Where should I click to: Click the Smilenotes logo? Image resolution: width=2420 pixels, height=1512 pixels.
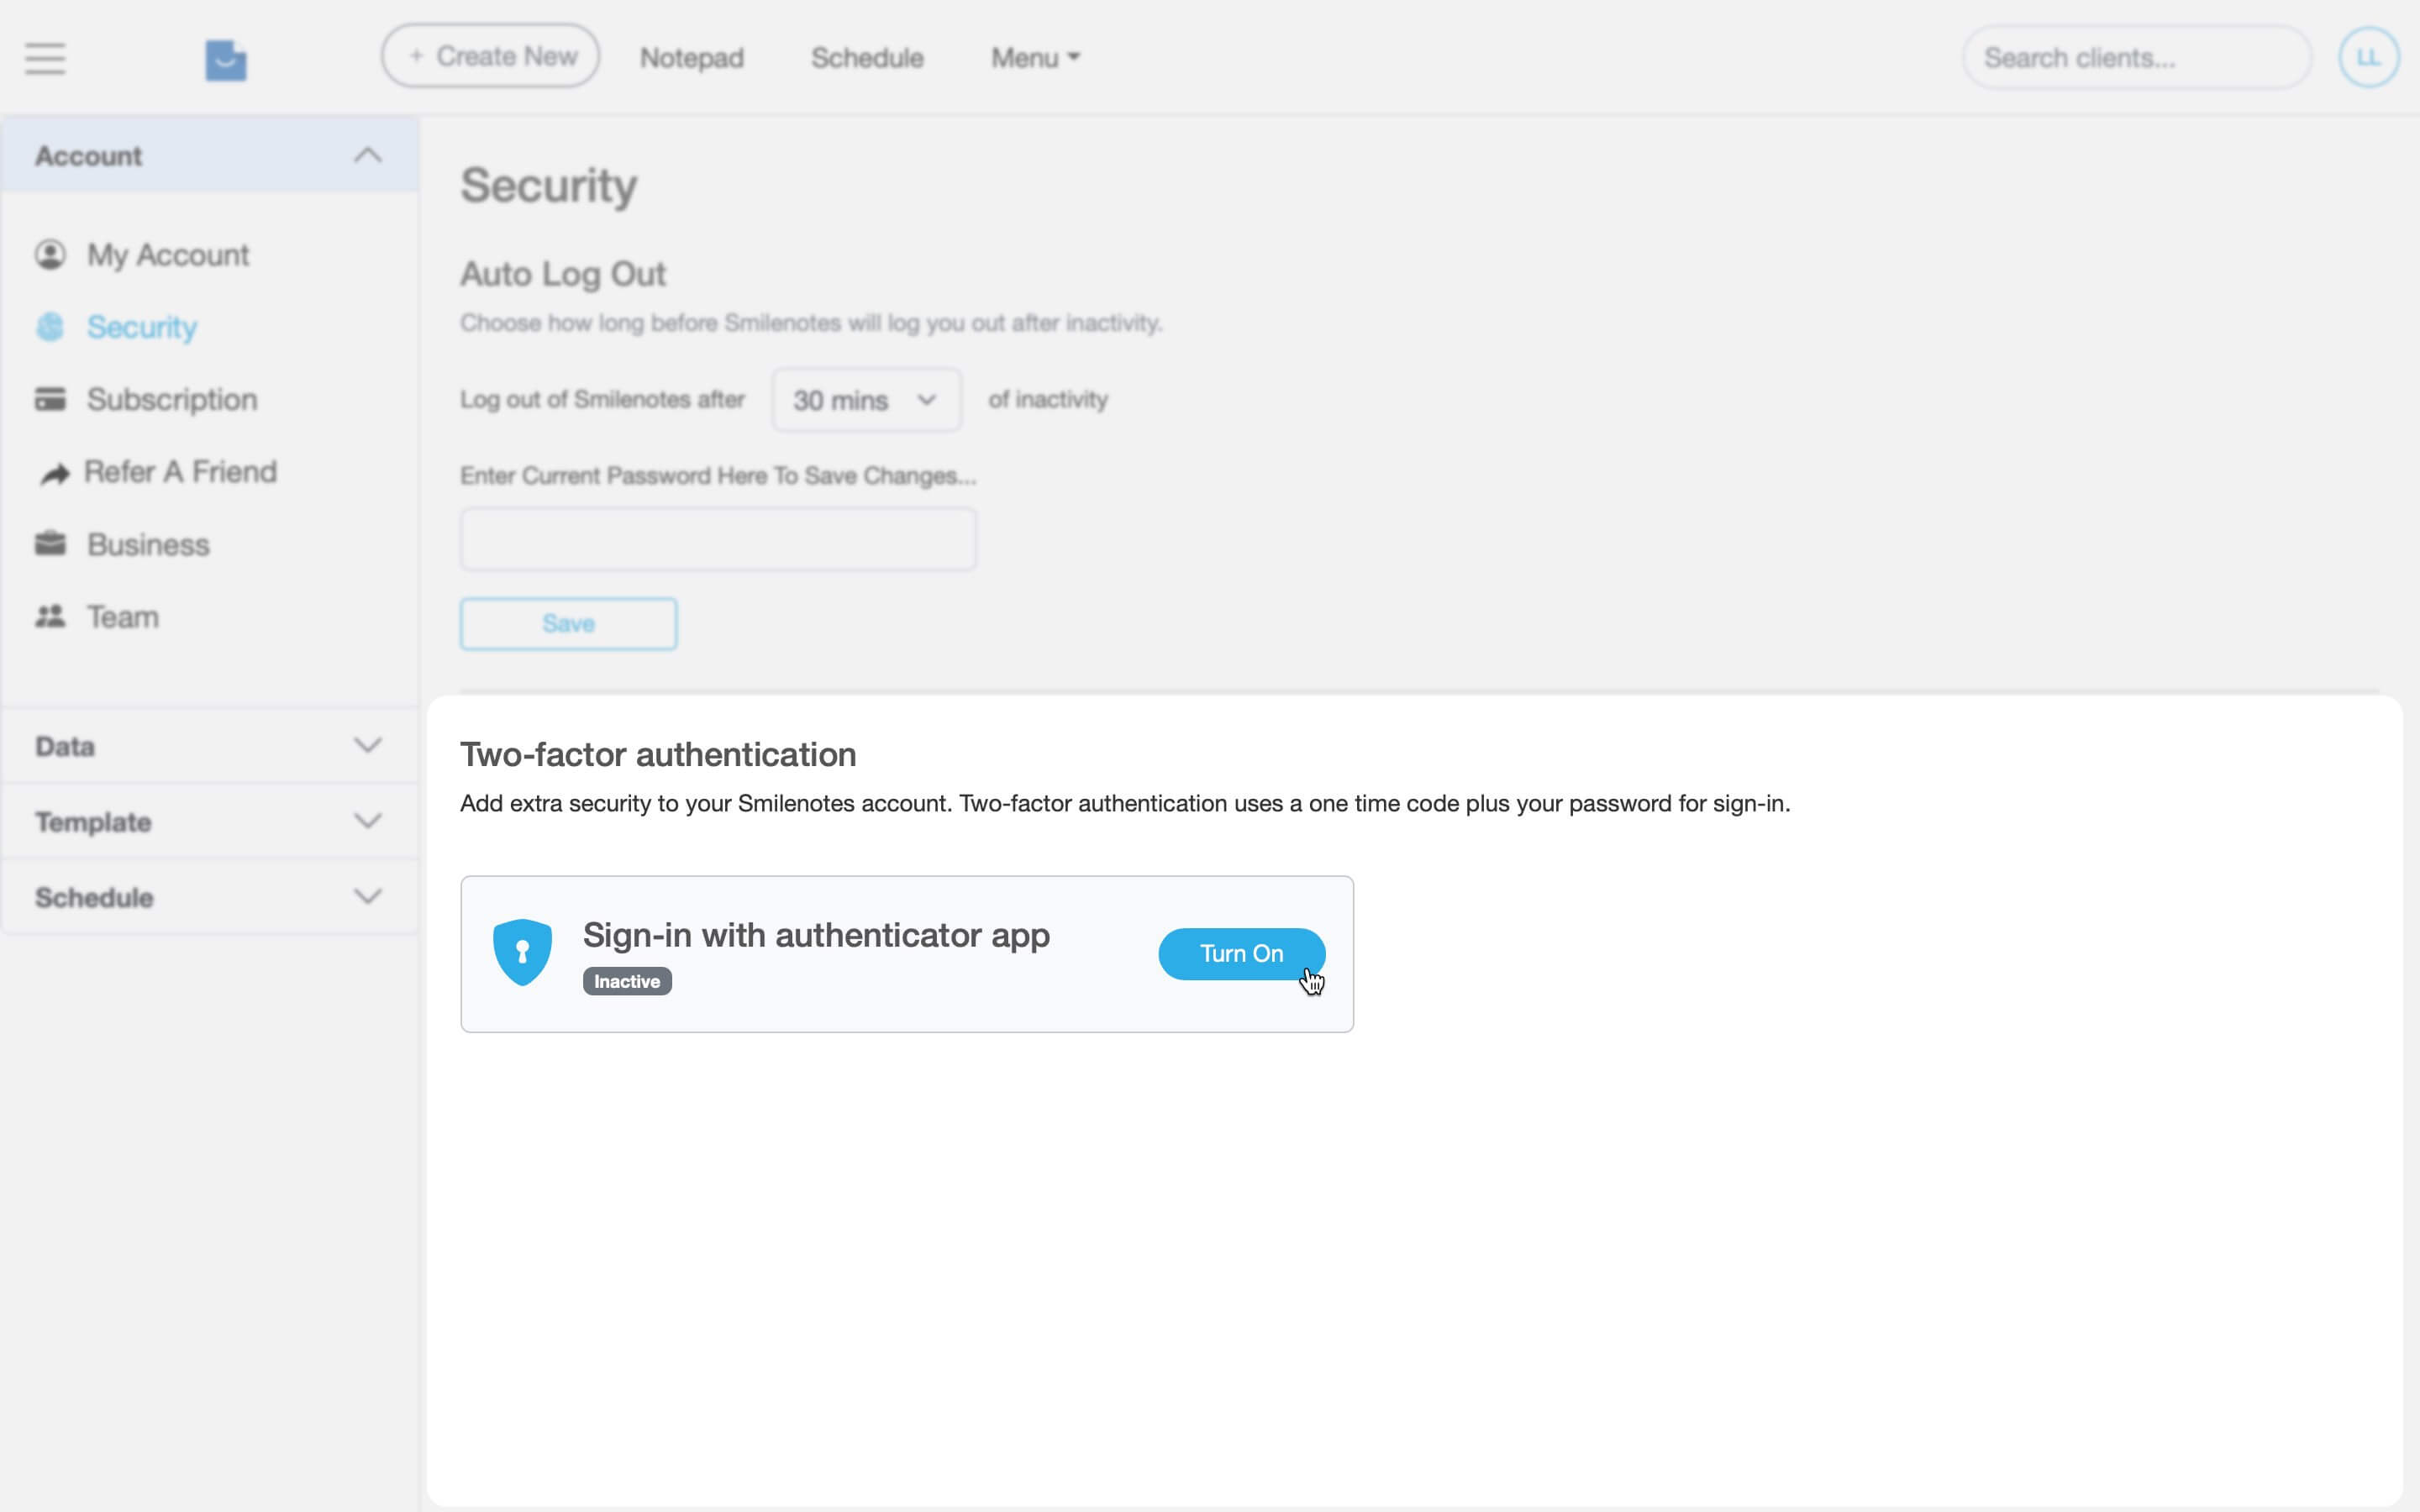point(225,59)
